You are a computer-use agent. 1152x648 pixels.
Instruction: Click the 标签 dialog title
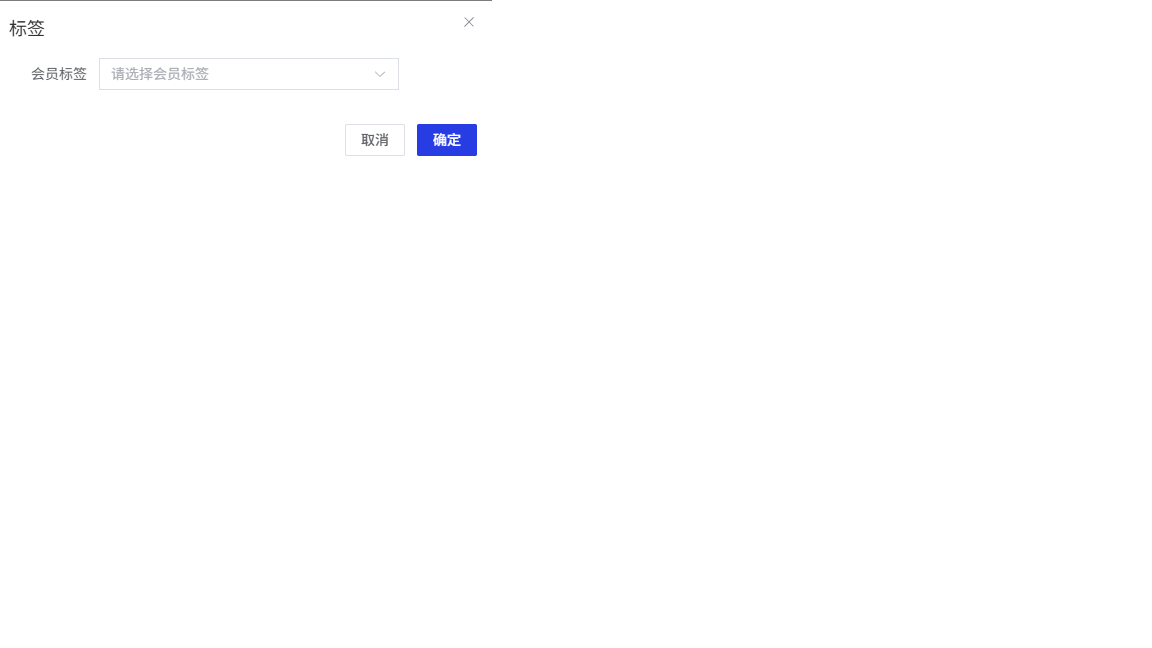point(27,29)
